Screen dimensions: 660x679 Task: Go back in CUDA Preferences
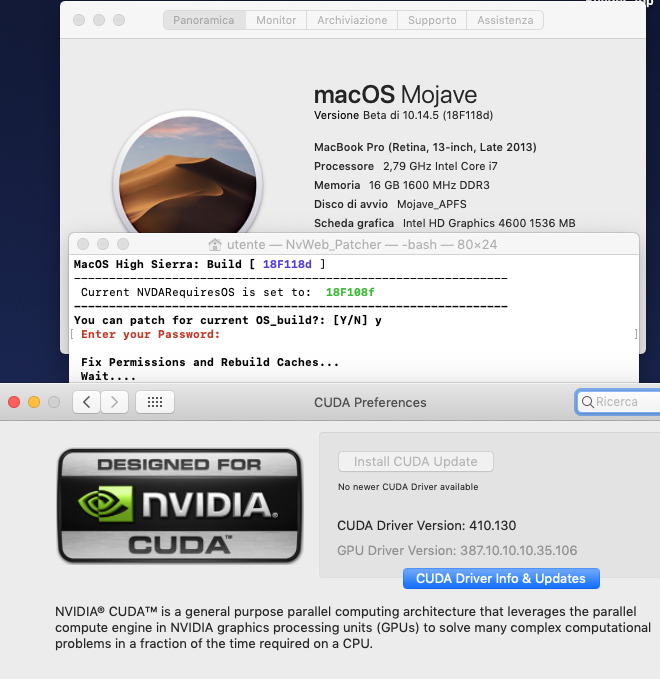[87, 402]
